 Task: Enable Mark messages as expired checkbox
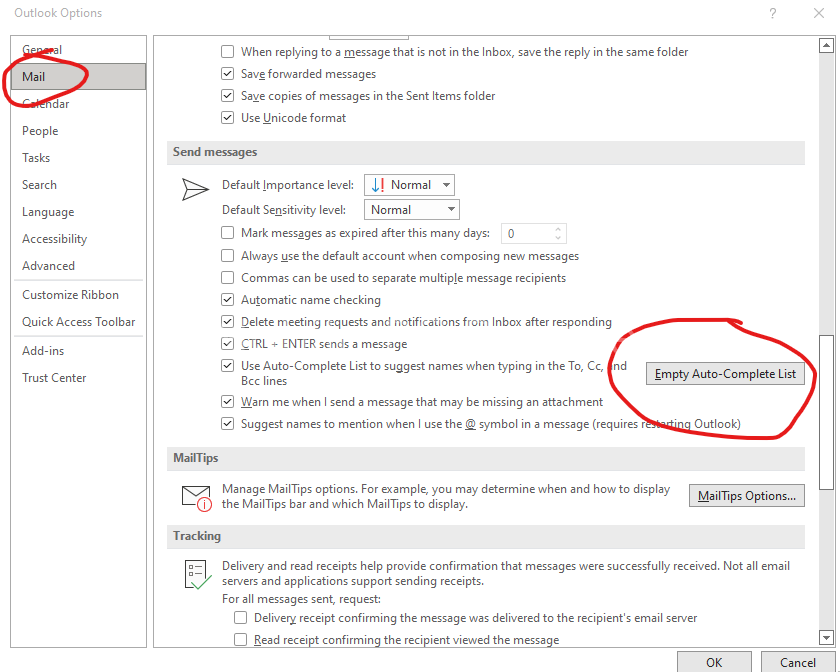click(x=229, y=233)
